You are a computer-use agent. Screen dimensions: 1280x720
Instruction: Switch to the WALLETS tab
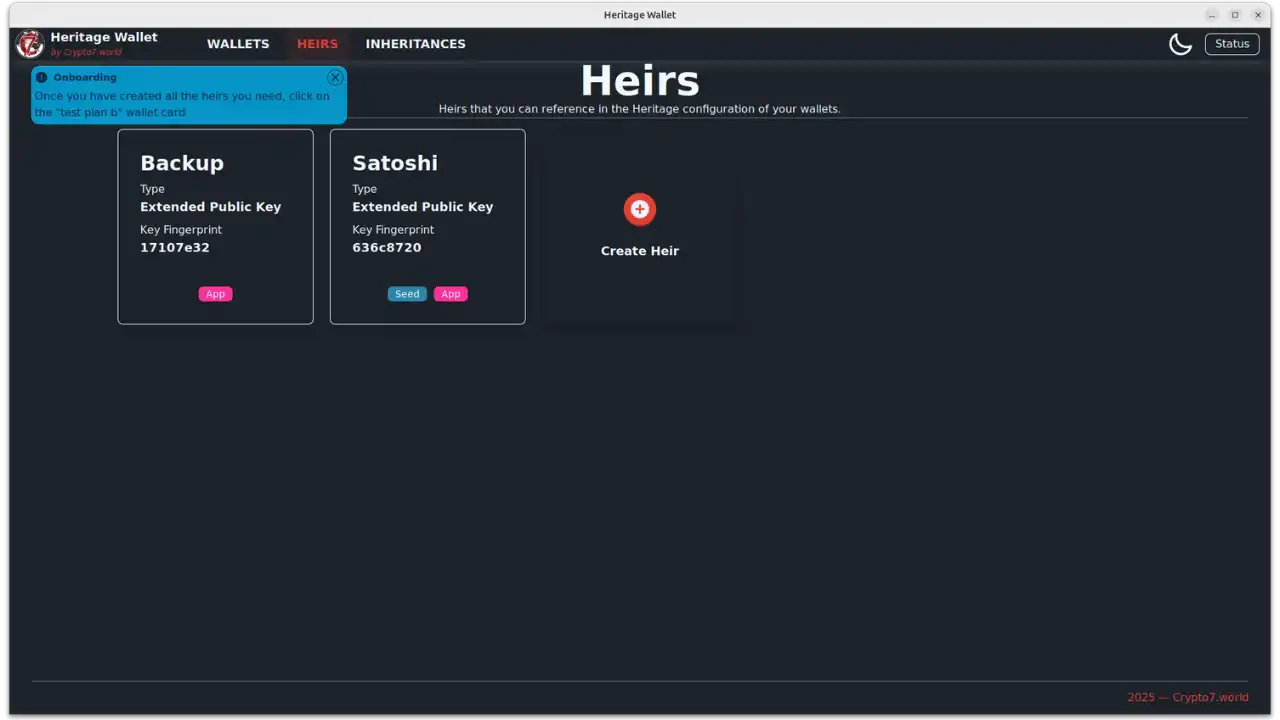coord(238,43)
